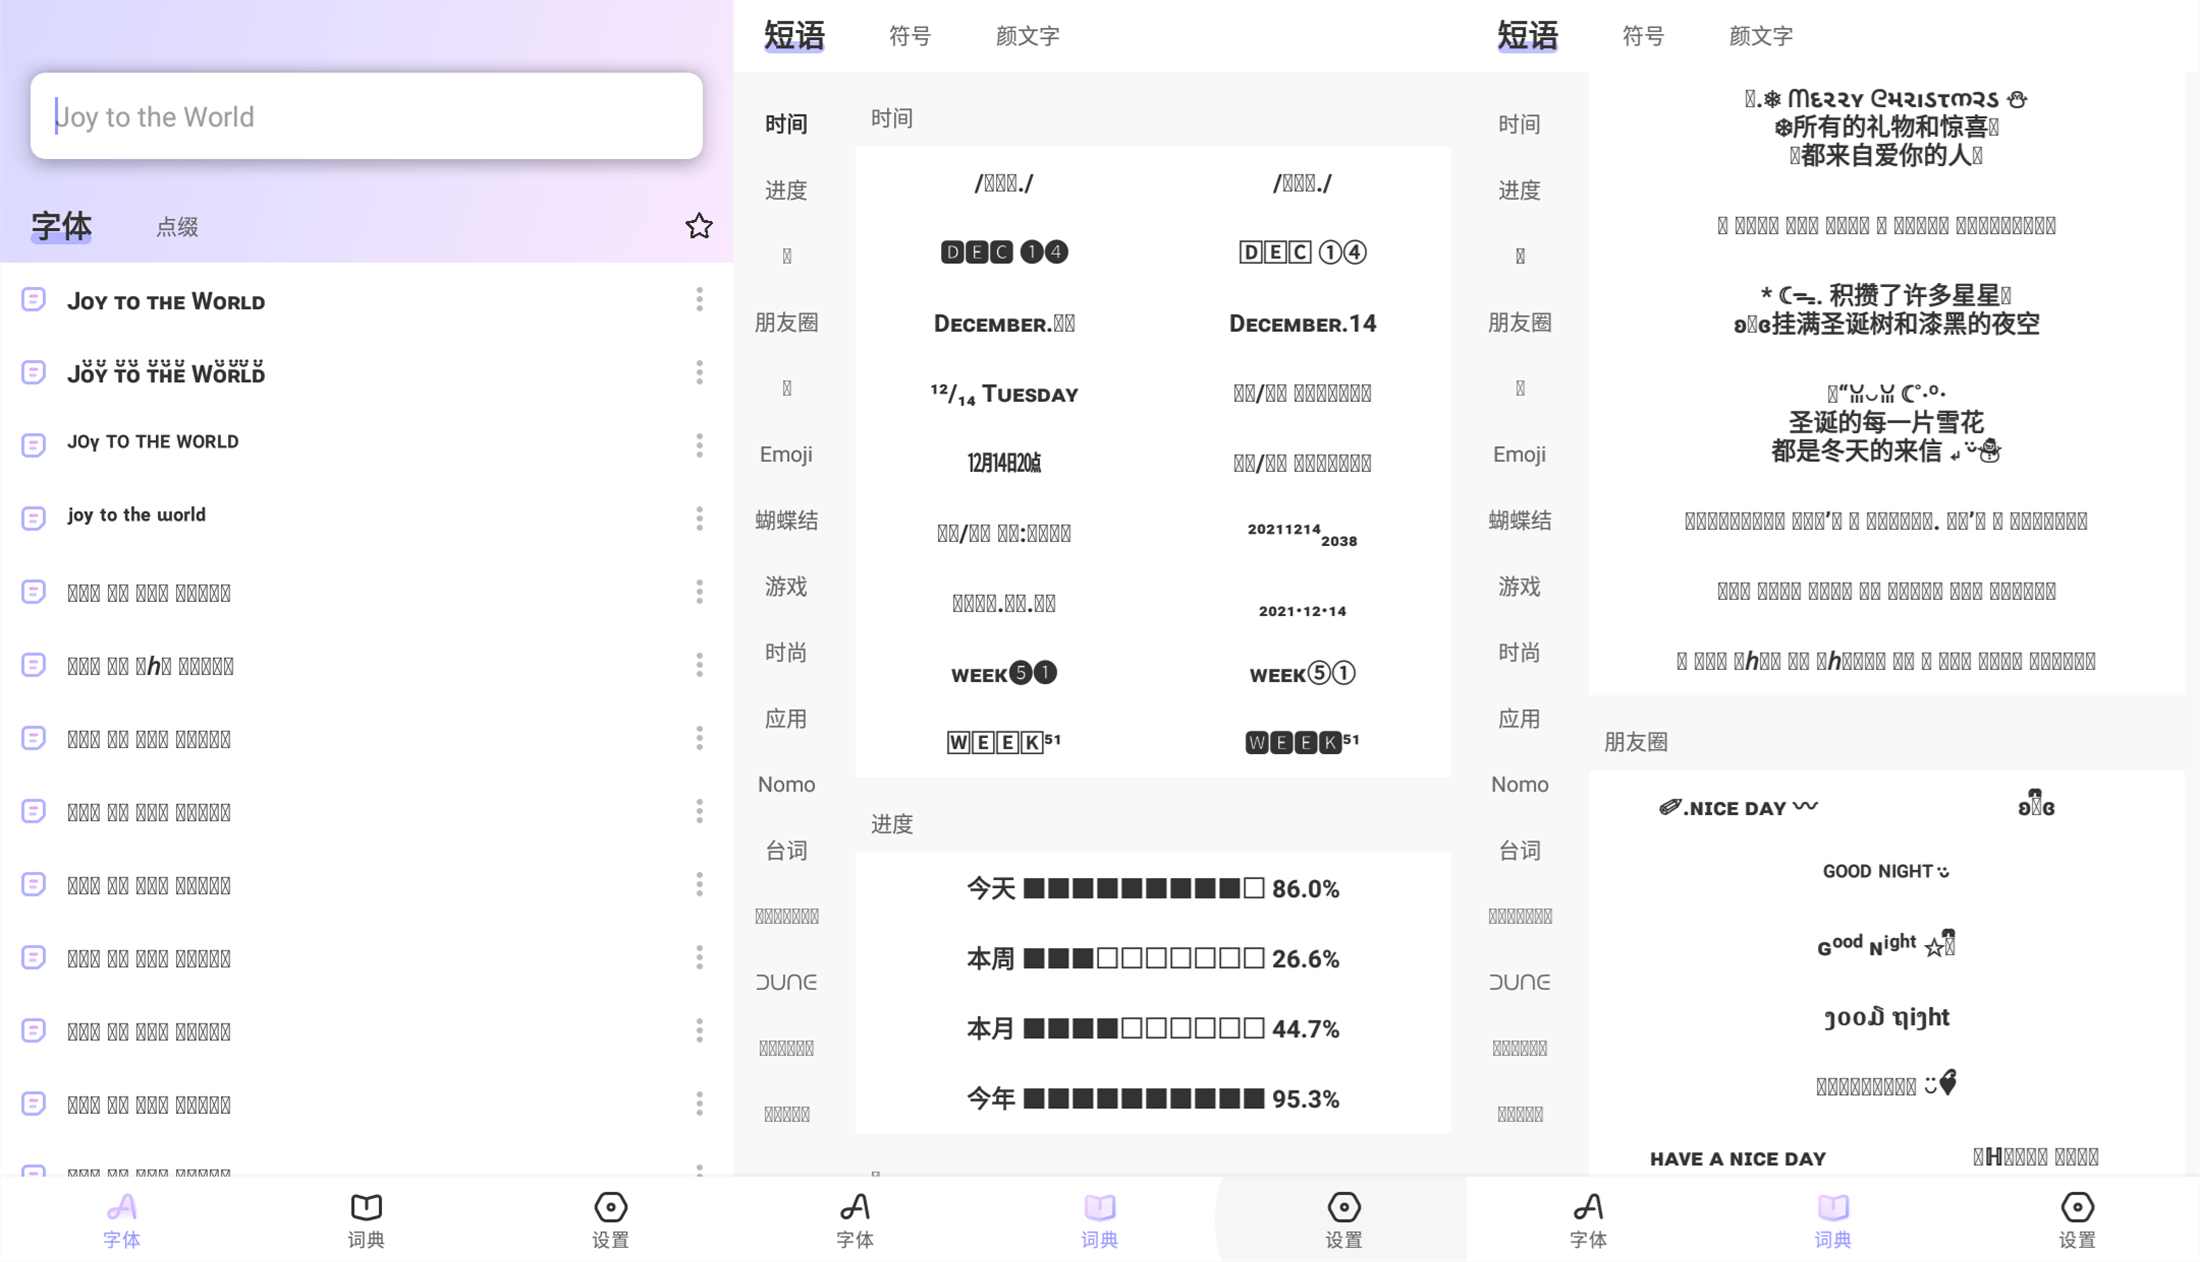Select Emoji category in right sidebar
This screenshot has height=1262, width=2200.
click(x=1519, y=454)
